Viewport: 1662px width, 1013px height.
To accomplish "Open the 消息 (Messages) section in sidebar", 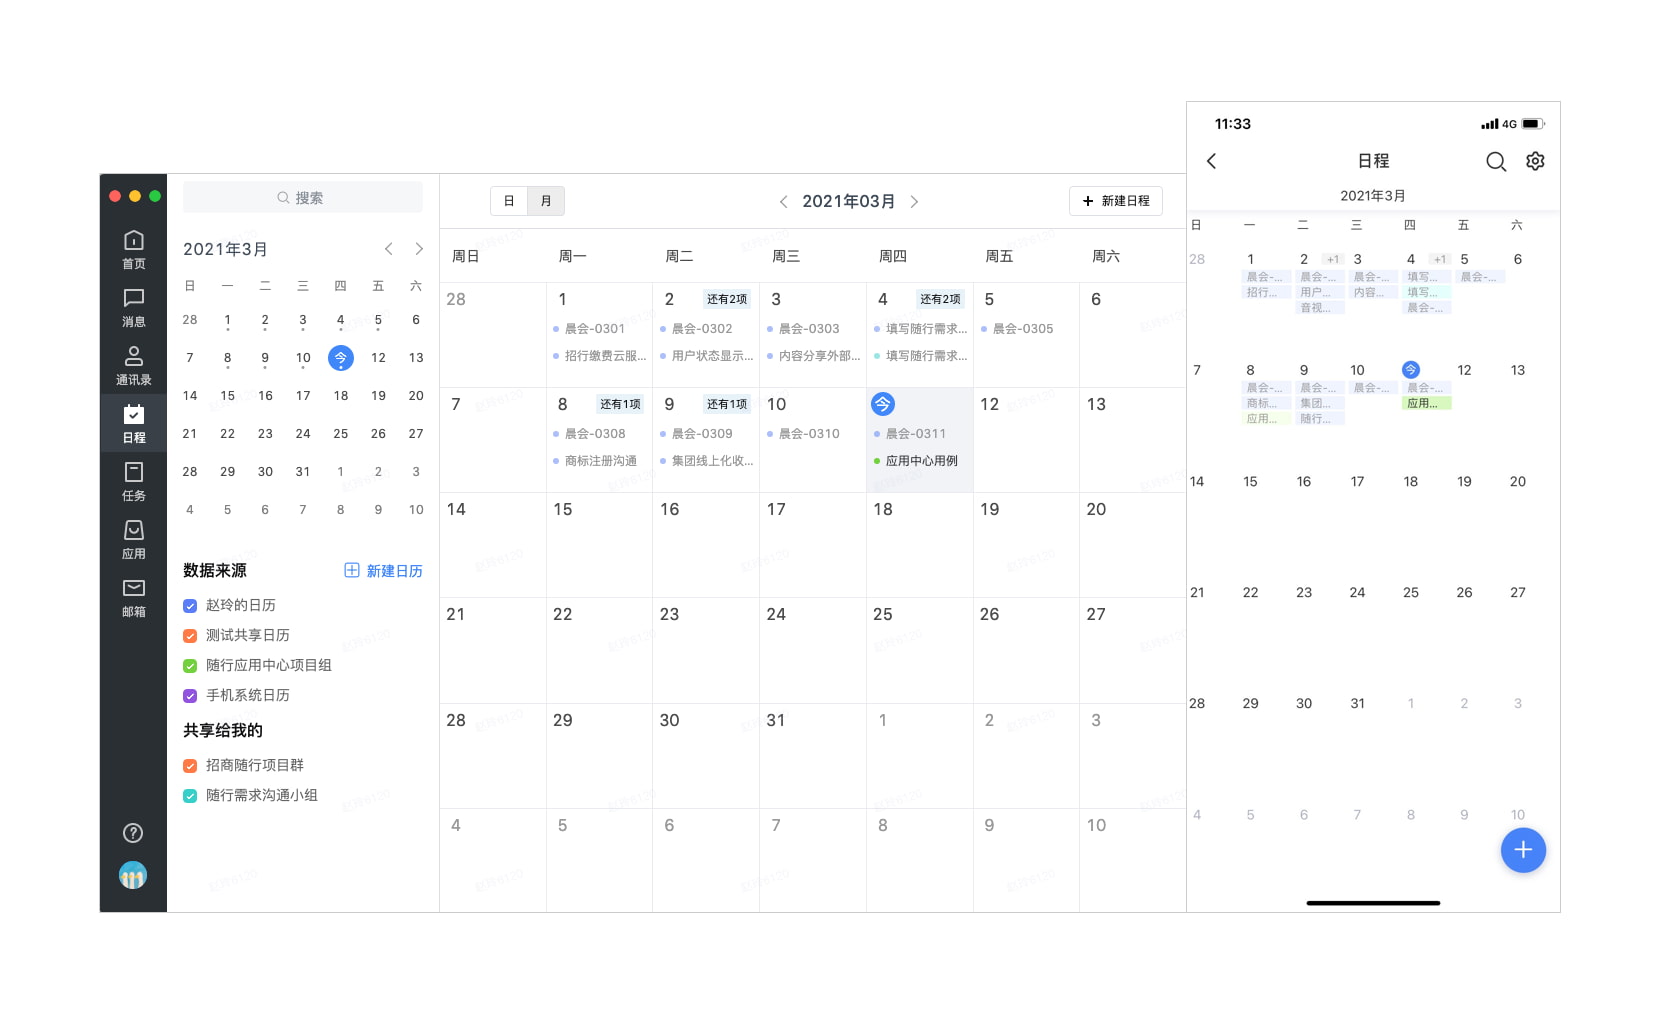I will [x=133, y=307].
